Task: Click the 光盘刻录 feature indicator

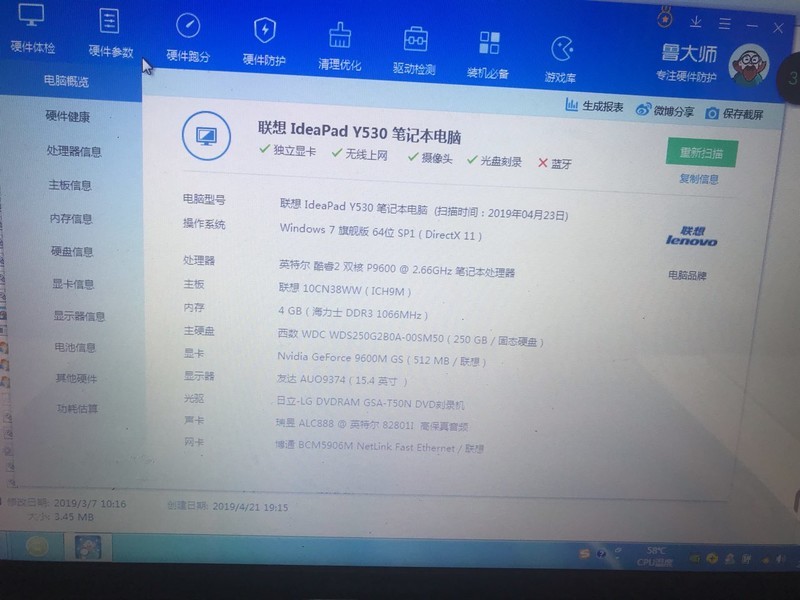Action: click(x=494, y=161)
